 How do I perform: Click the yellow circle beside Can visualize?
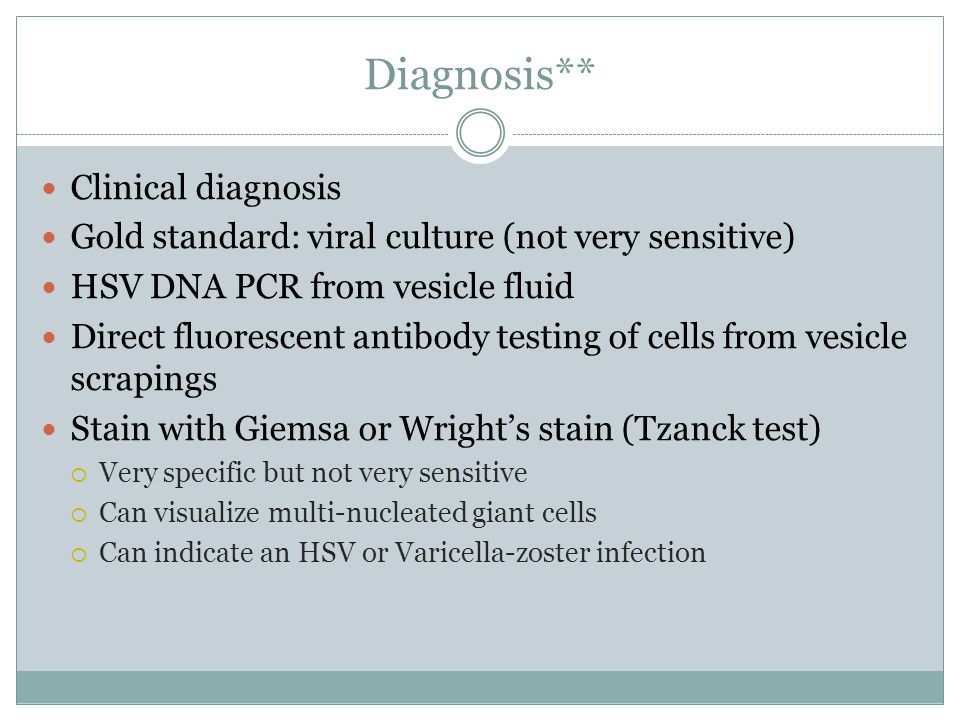[79, 514]
